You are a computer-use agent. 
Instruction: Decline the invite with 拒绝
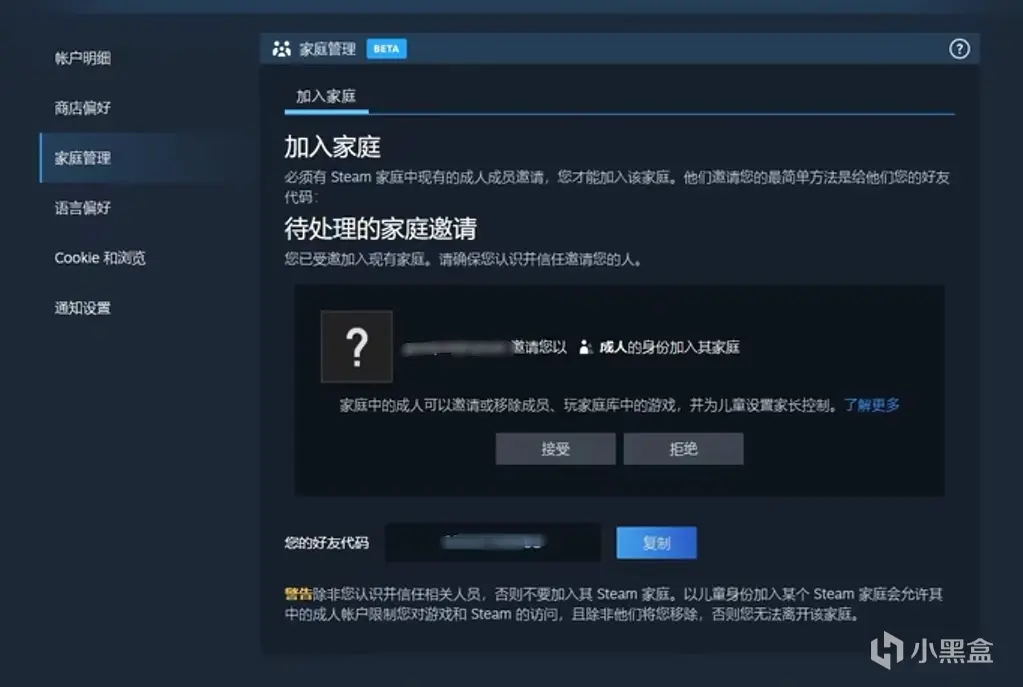click(x=683, y=449)
